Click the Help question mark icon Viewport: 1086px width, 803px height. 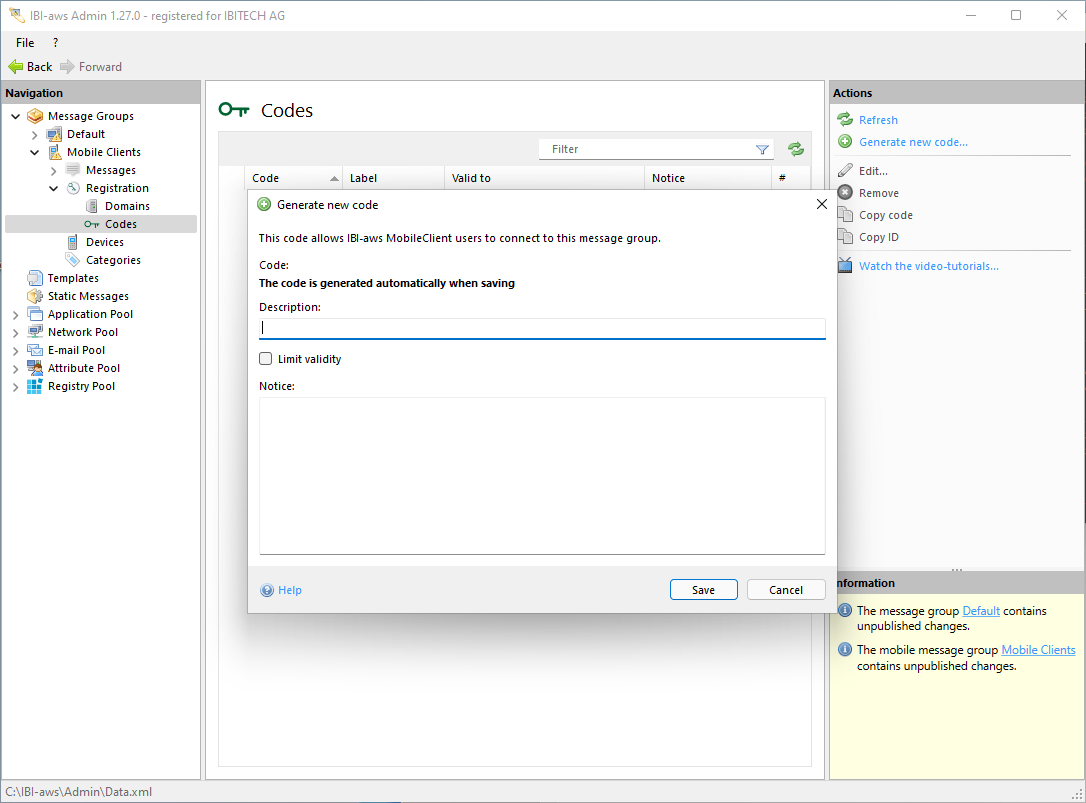267,590
